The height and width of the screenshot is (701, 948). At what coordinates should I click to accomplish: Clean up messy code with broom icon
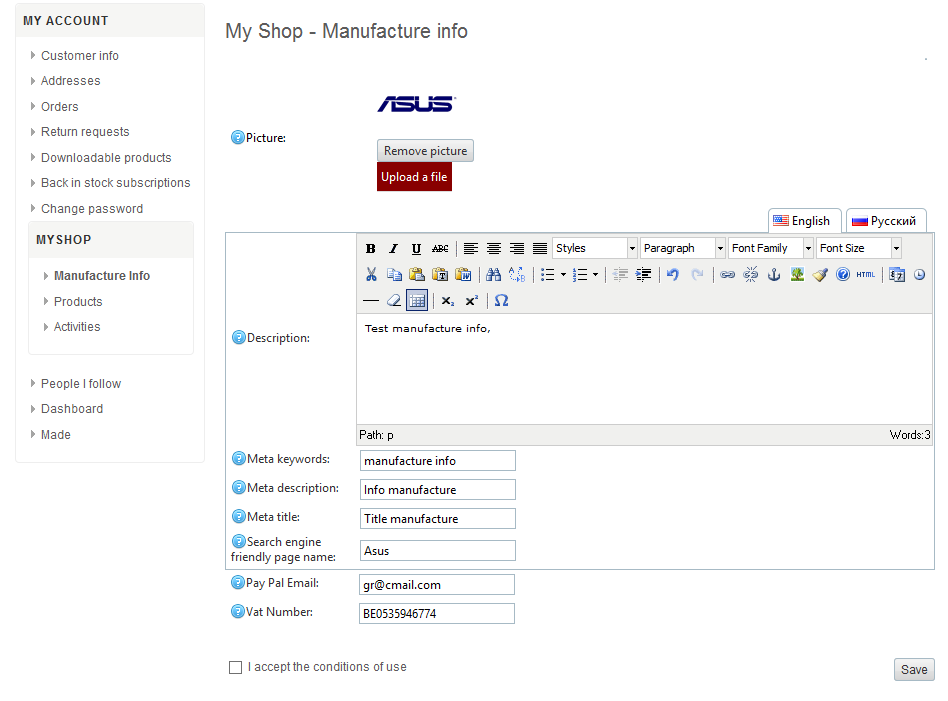(820, 275)
